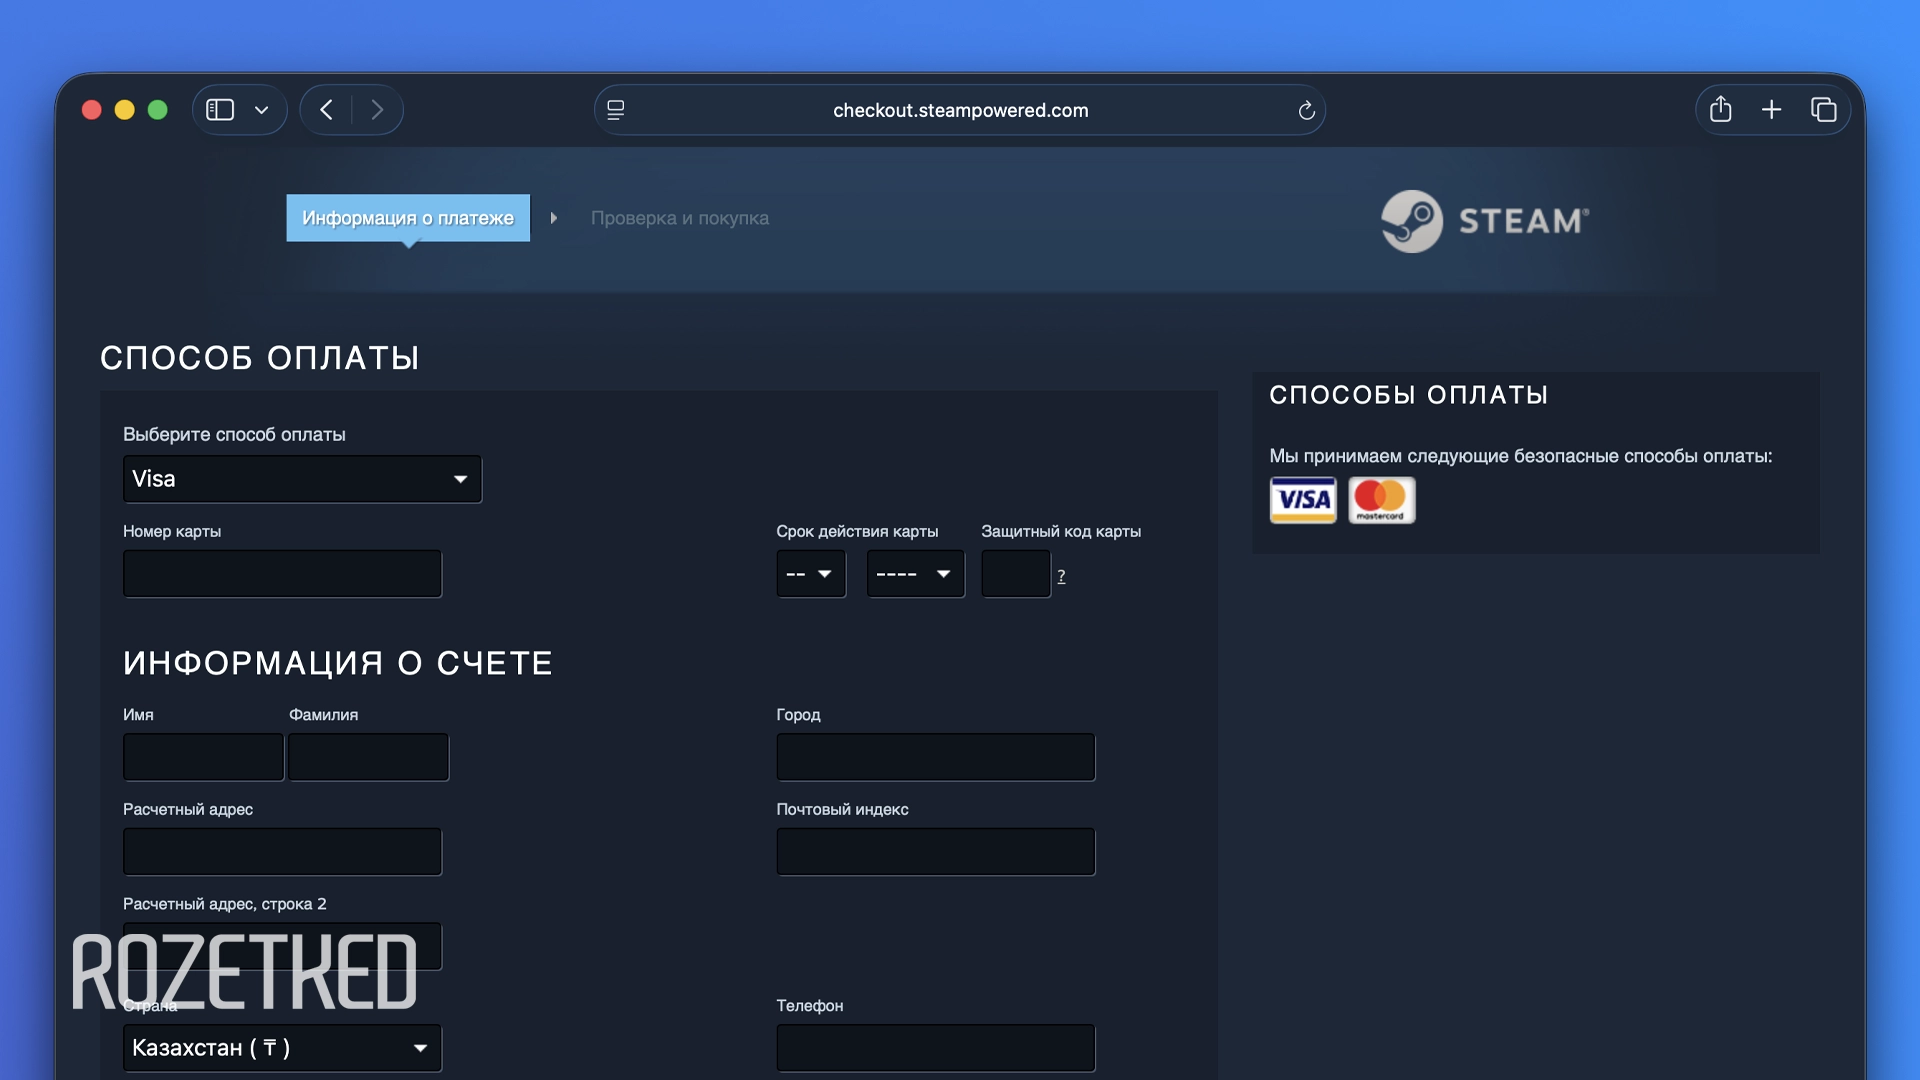
Task: Expand the Казахстан country dropdown
Action: pyautogui.click(x=282, y=1048)
